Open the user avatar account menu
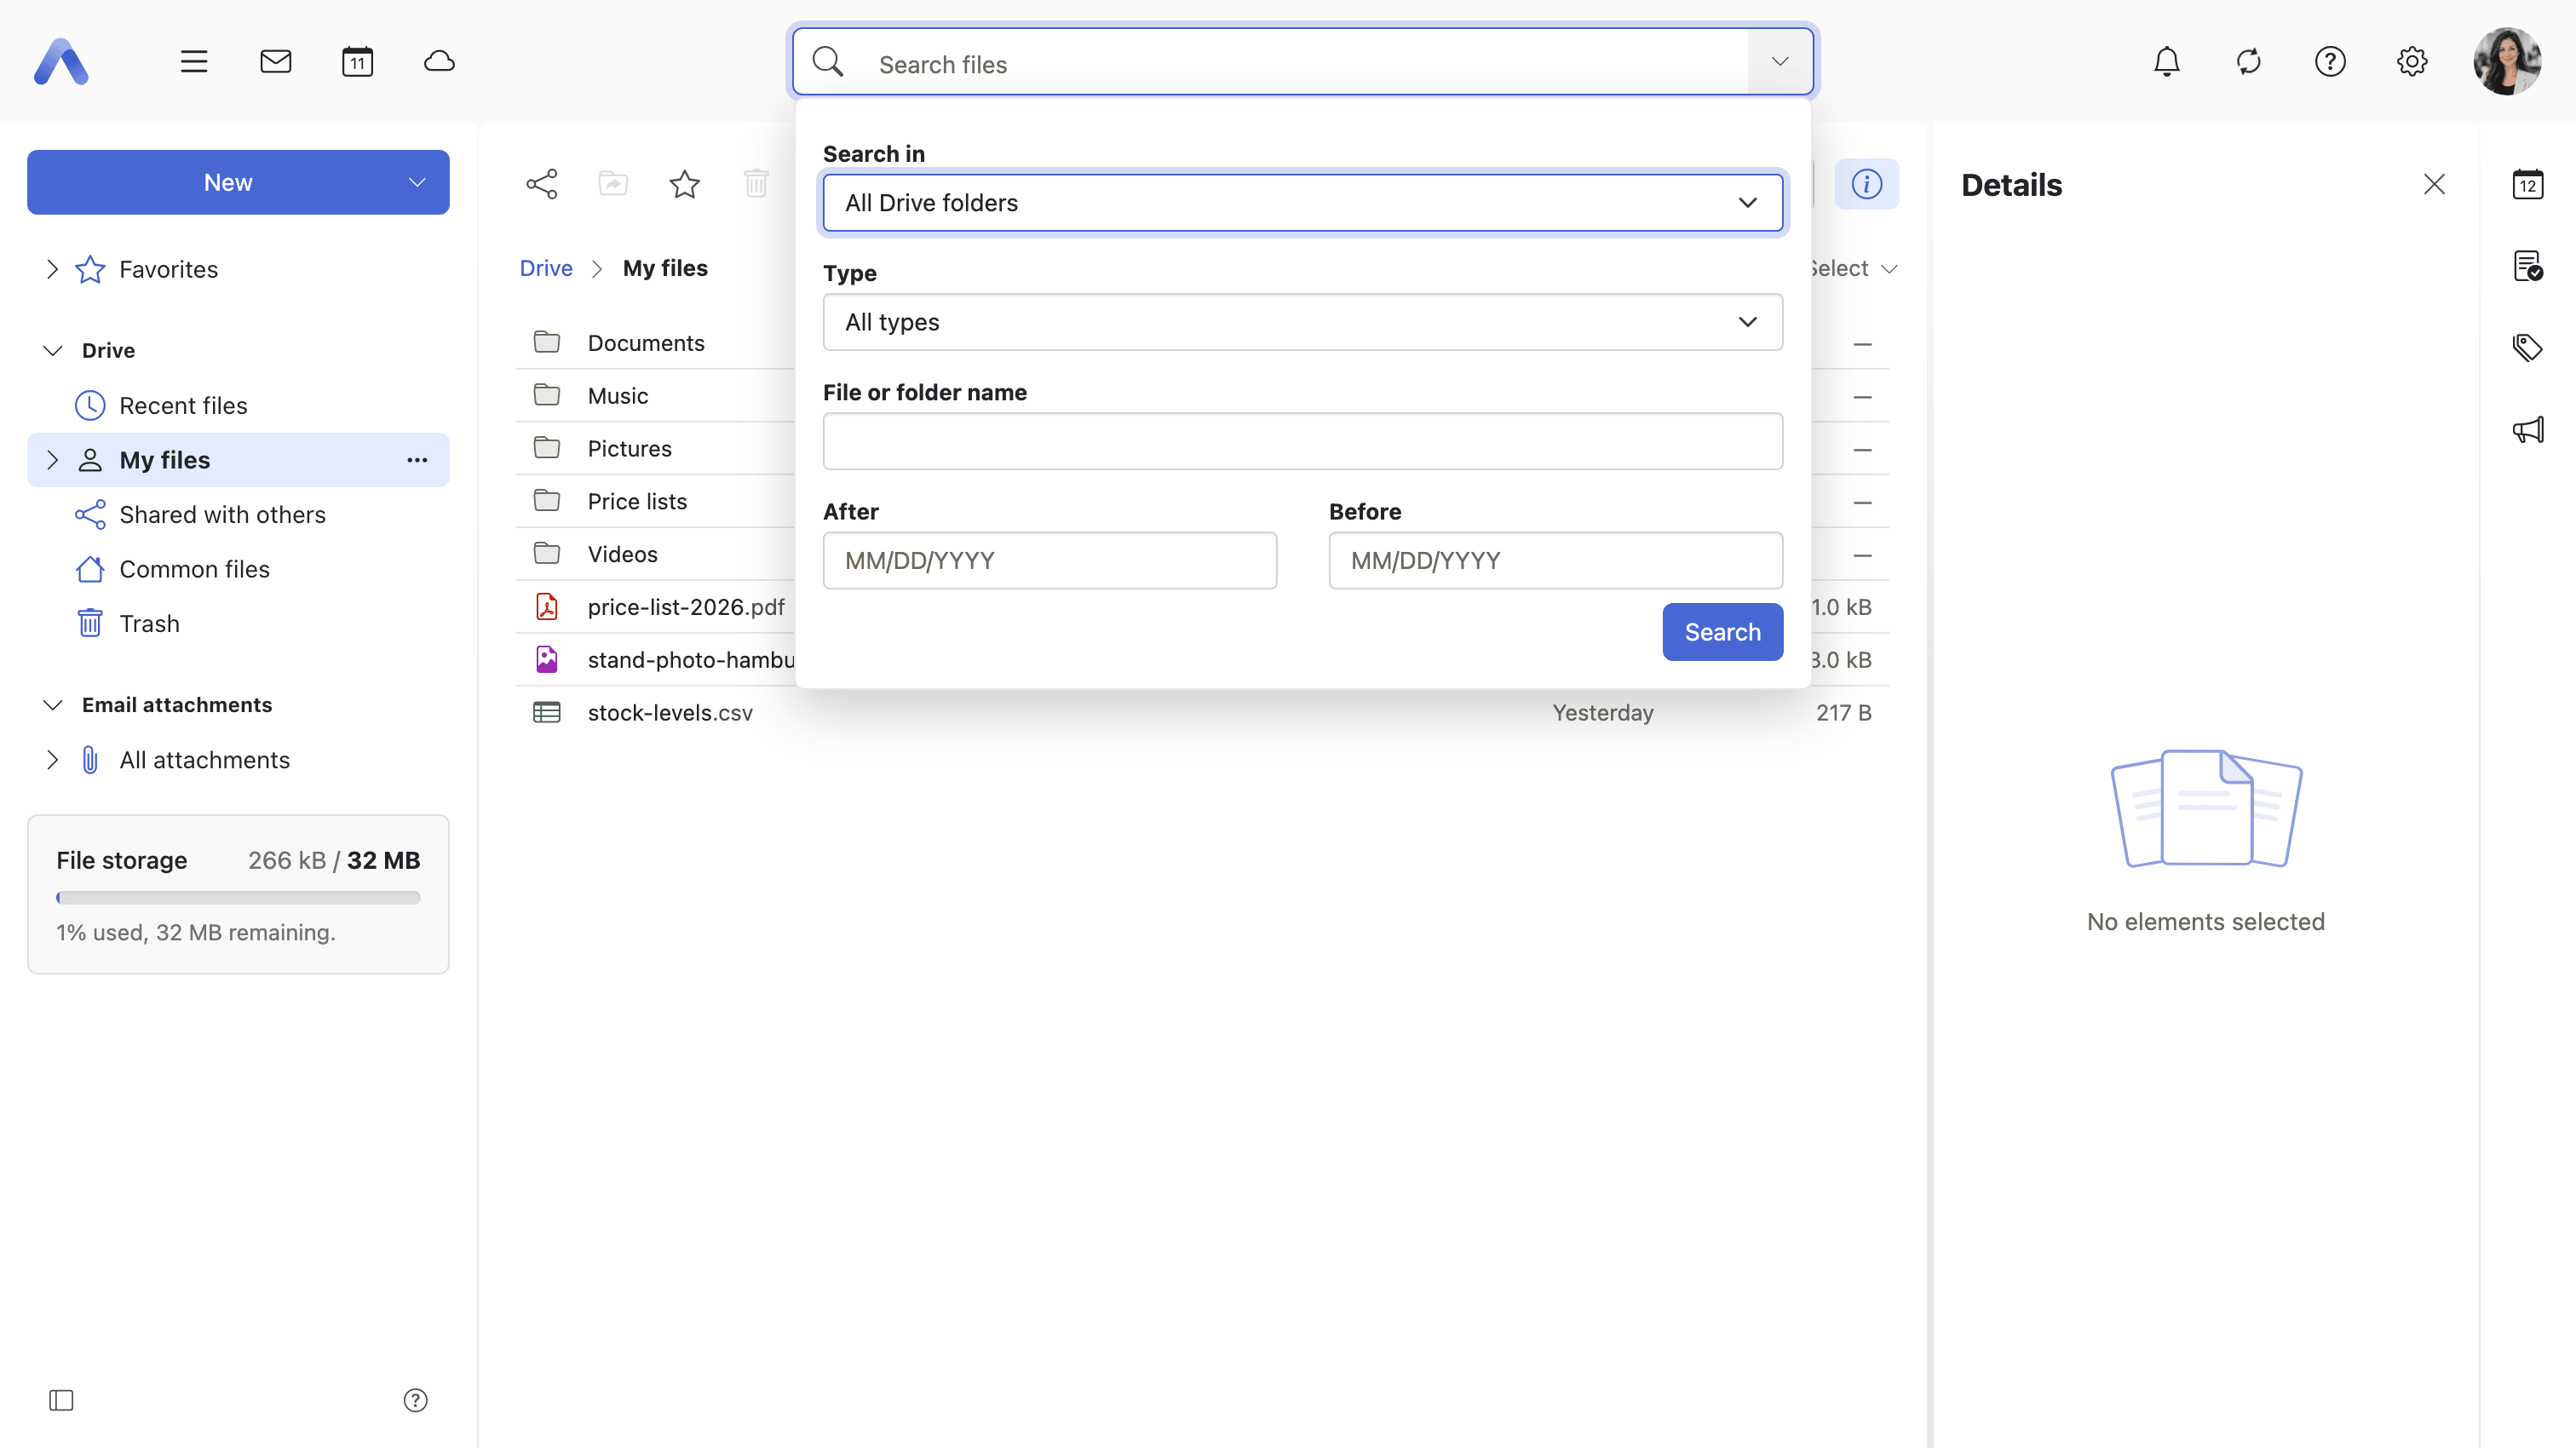This screenshot has width=2576, height=1448. tap(2507, 62)
